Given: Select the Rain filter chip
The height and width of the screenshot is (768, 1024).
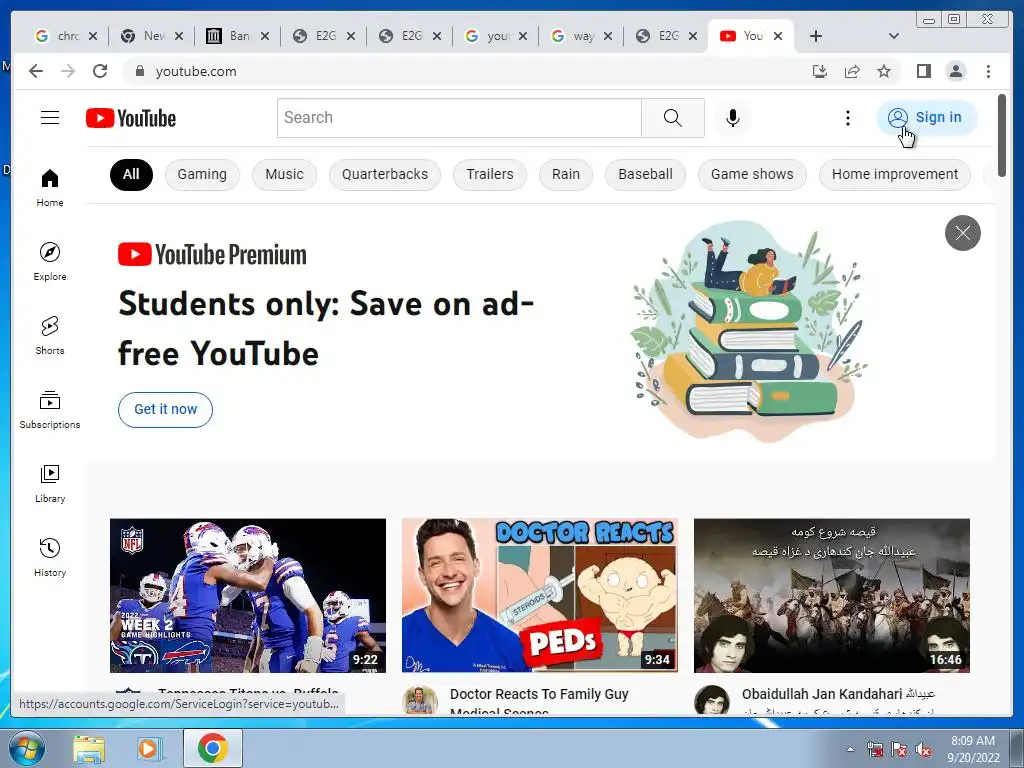Looking at the screenshot, I should click(566, 174).
